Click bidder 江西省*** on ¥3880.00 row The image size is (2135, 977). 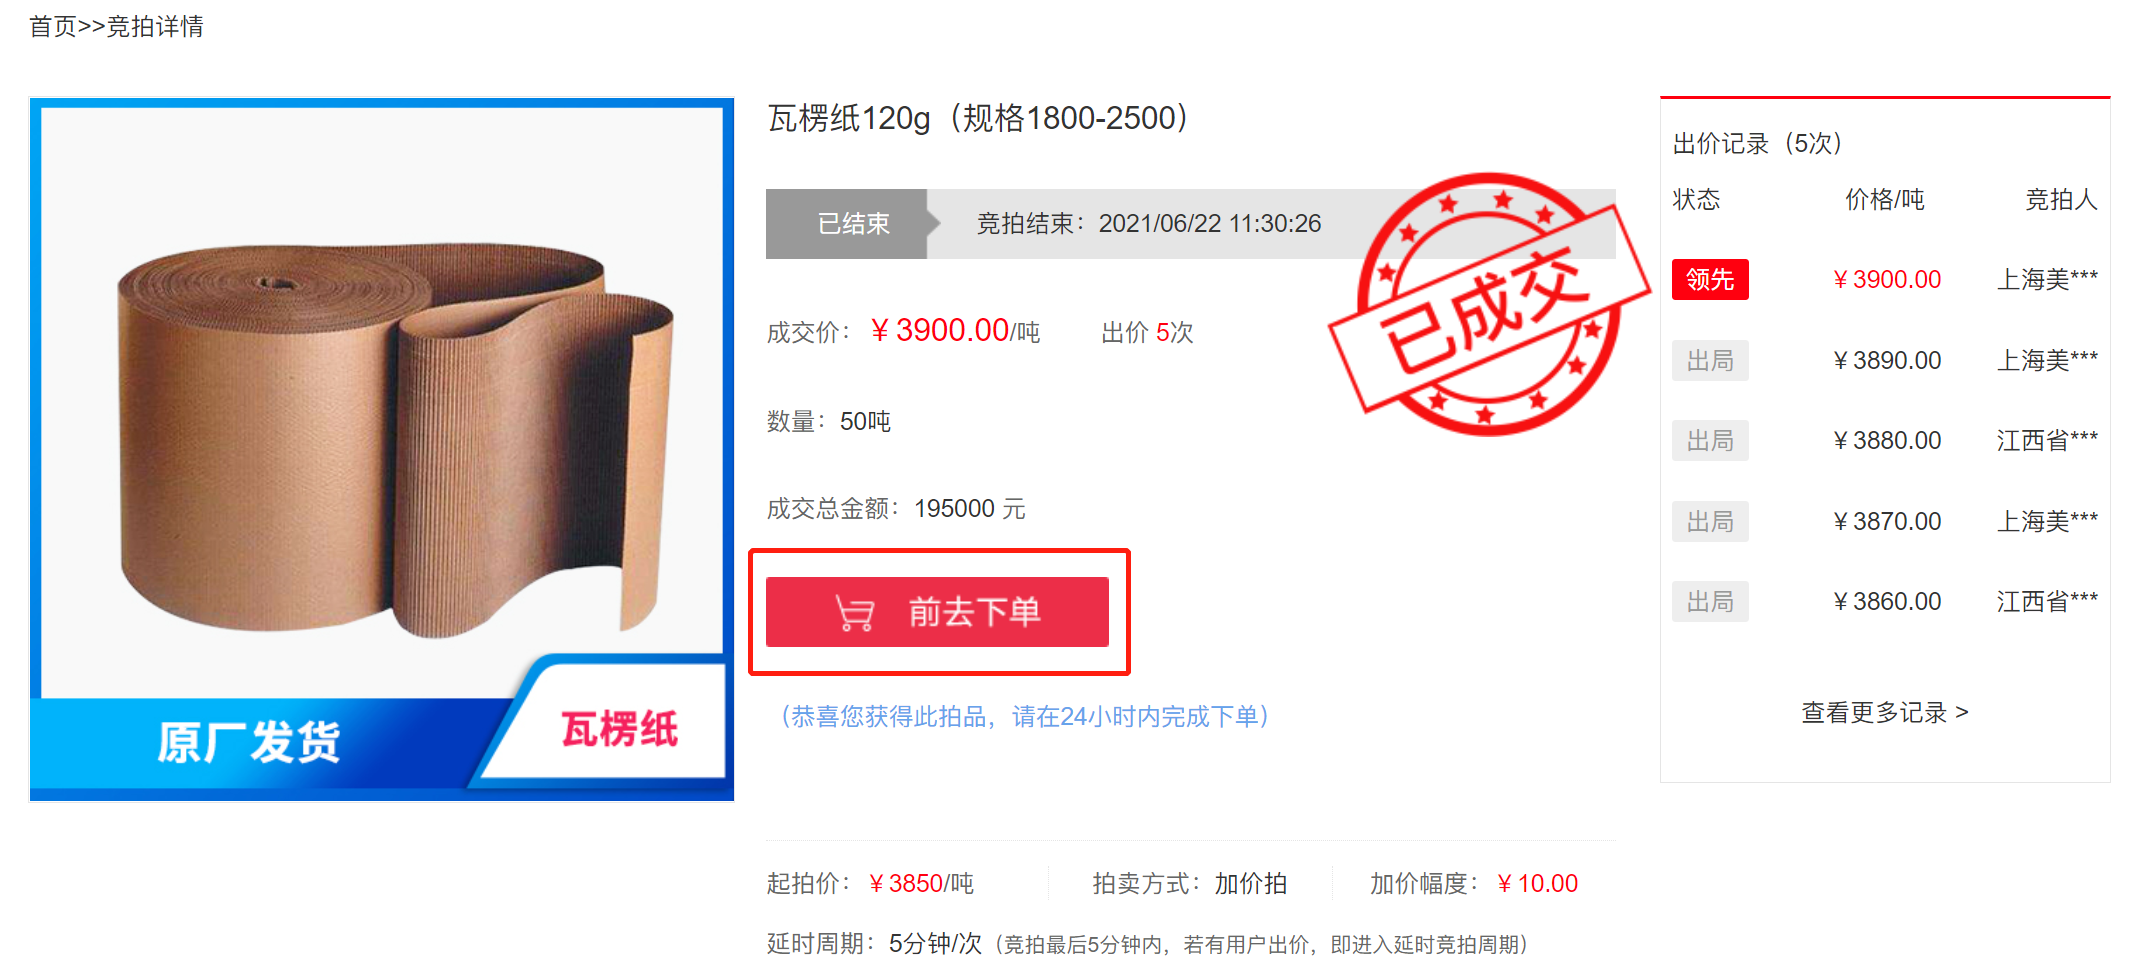click(x=2047, y=440)
